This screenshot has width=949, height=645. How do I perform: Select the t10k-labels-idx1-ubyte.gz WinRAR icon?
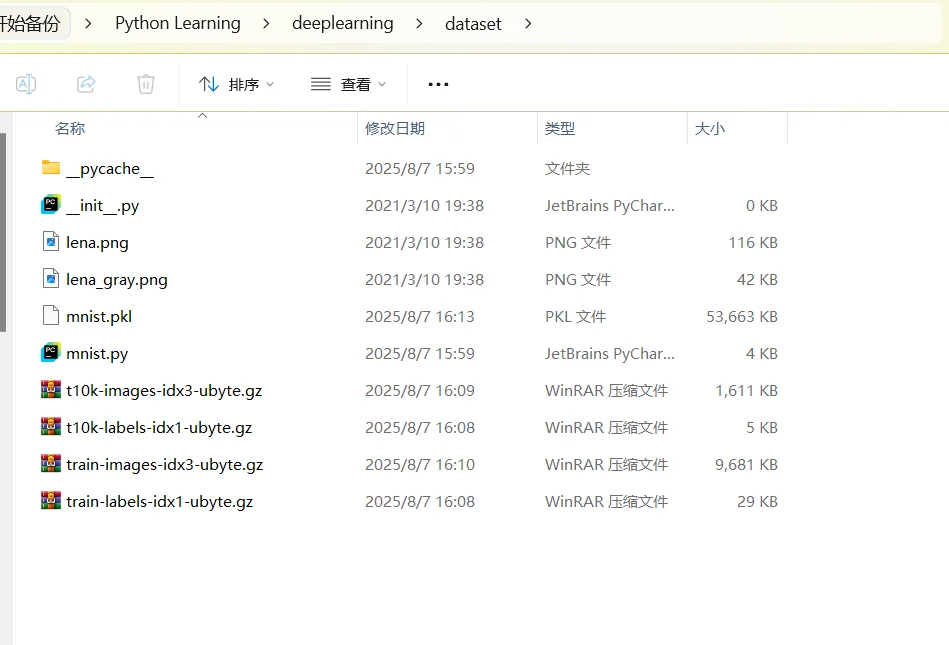tap(51, 426)
